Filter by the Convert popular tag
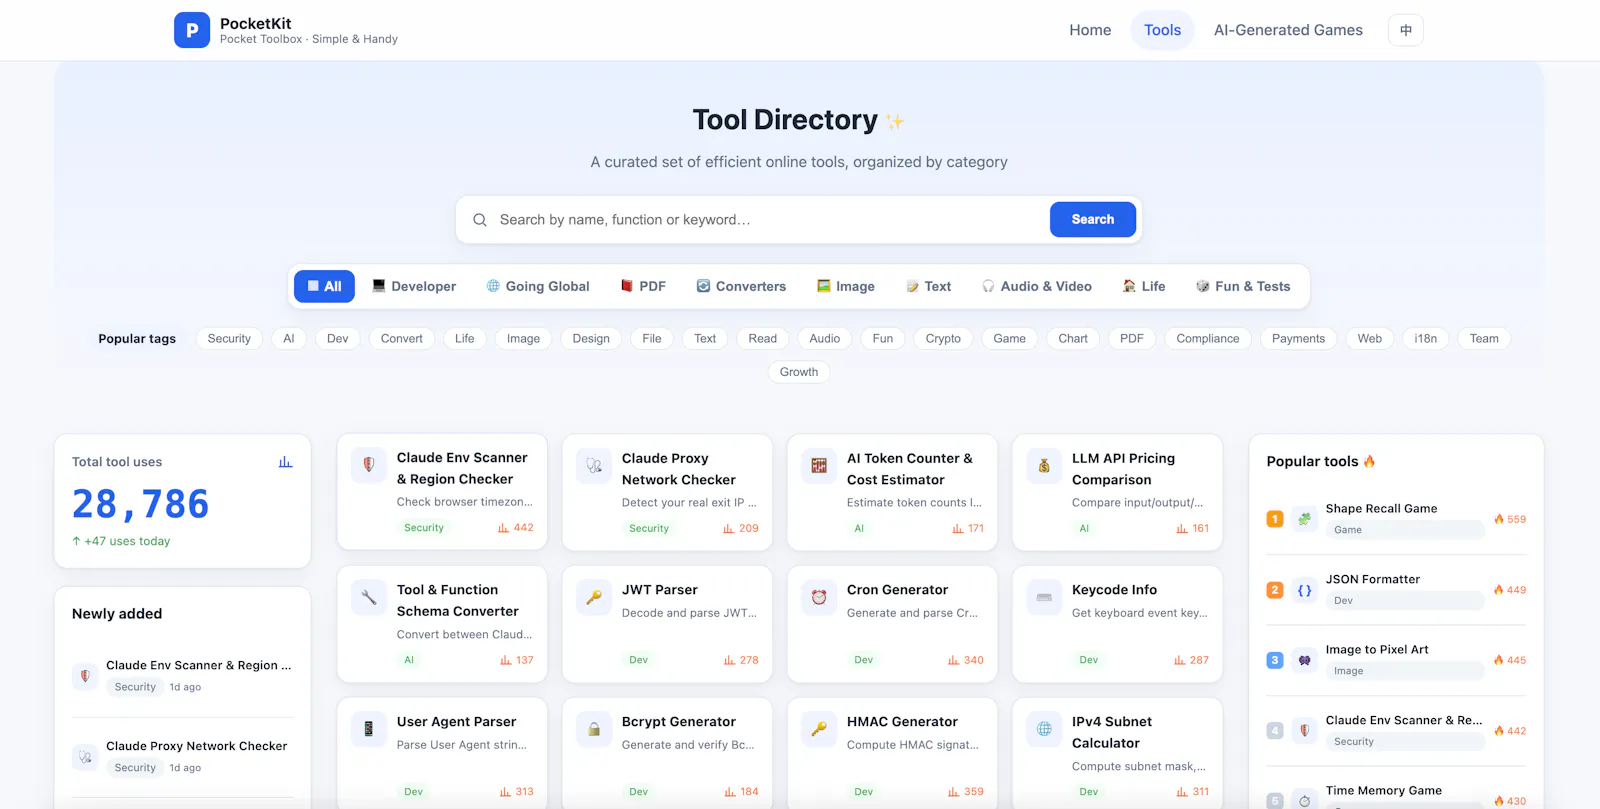Image resolution: width=1600 pixels, height=809 pixels. click(402, 338)
